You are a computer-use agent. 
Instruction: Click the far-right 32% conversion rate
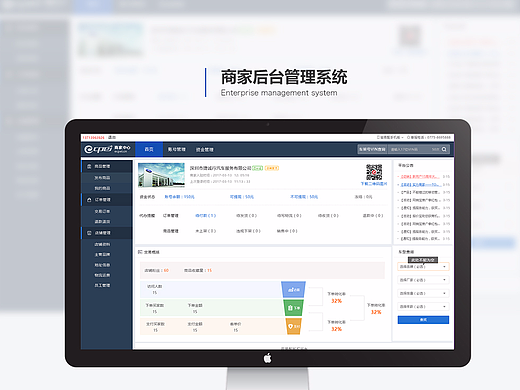pyautogui.click(x=376, y=312)
